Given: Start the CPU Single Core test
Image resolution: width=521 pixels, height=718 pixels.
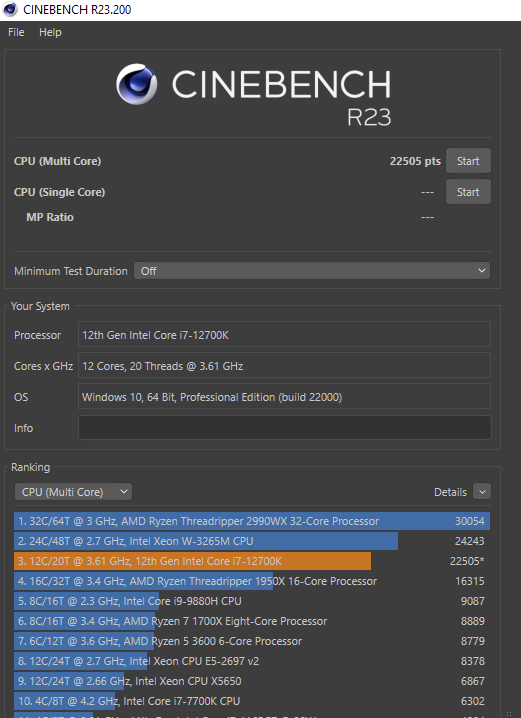Looking at the screenshot, I should point(468,192).
